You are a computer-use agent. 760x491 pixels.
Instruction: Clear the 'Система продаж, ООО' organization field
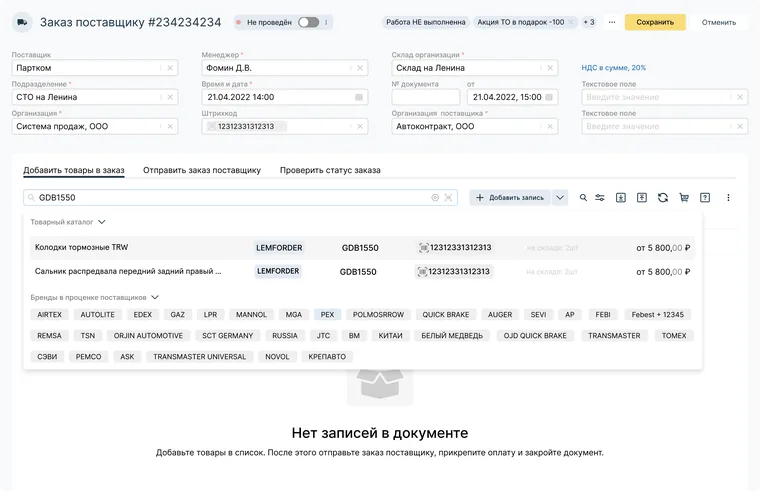170,127
